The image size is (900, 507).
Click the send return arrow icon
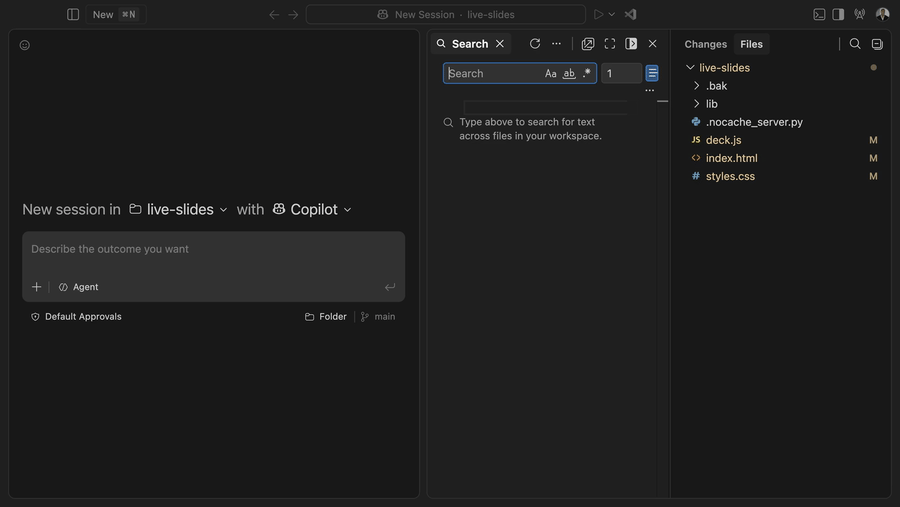(x=390, y=287)
